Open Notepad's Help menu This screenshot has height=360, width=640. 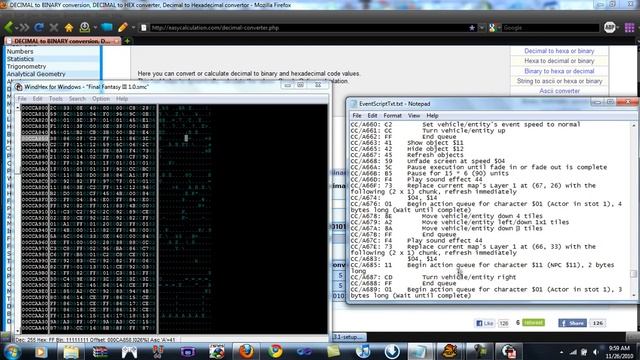coord(432,116)
